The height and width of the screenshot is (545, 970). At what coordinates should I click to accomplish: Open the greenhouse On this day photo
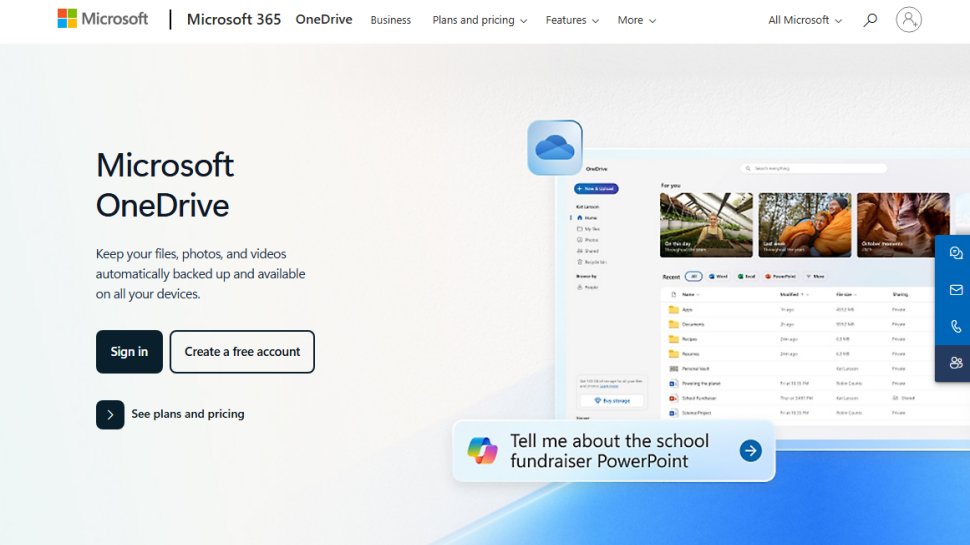coord(706,225)
